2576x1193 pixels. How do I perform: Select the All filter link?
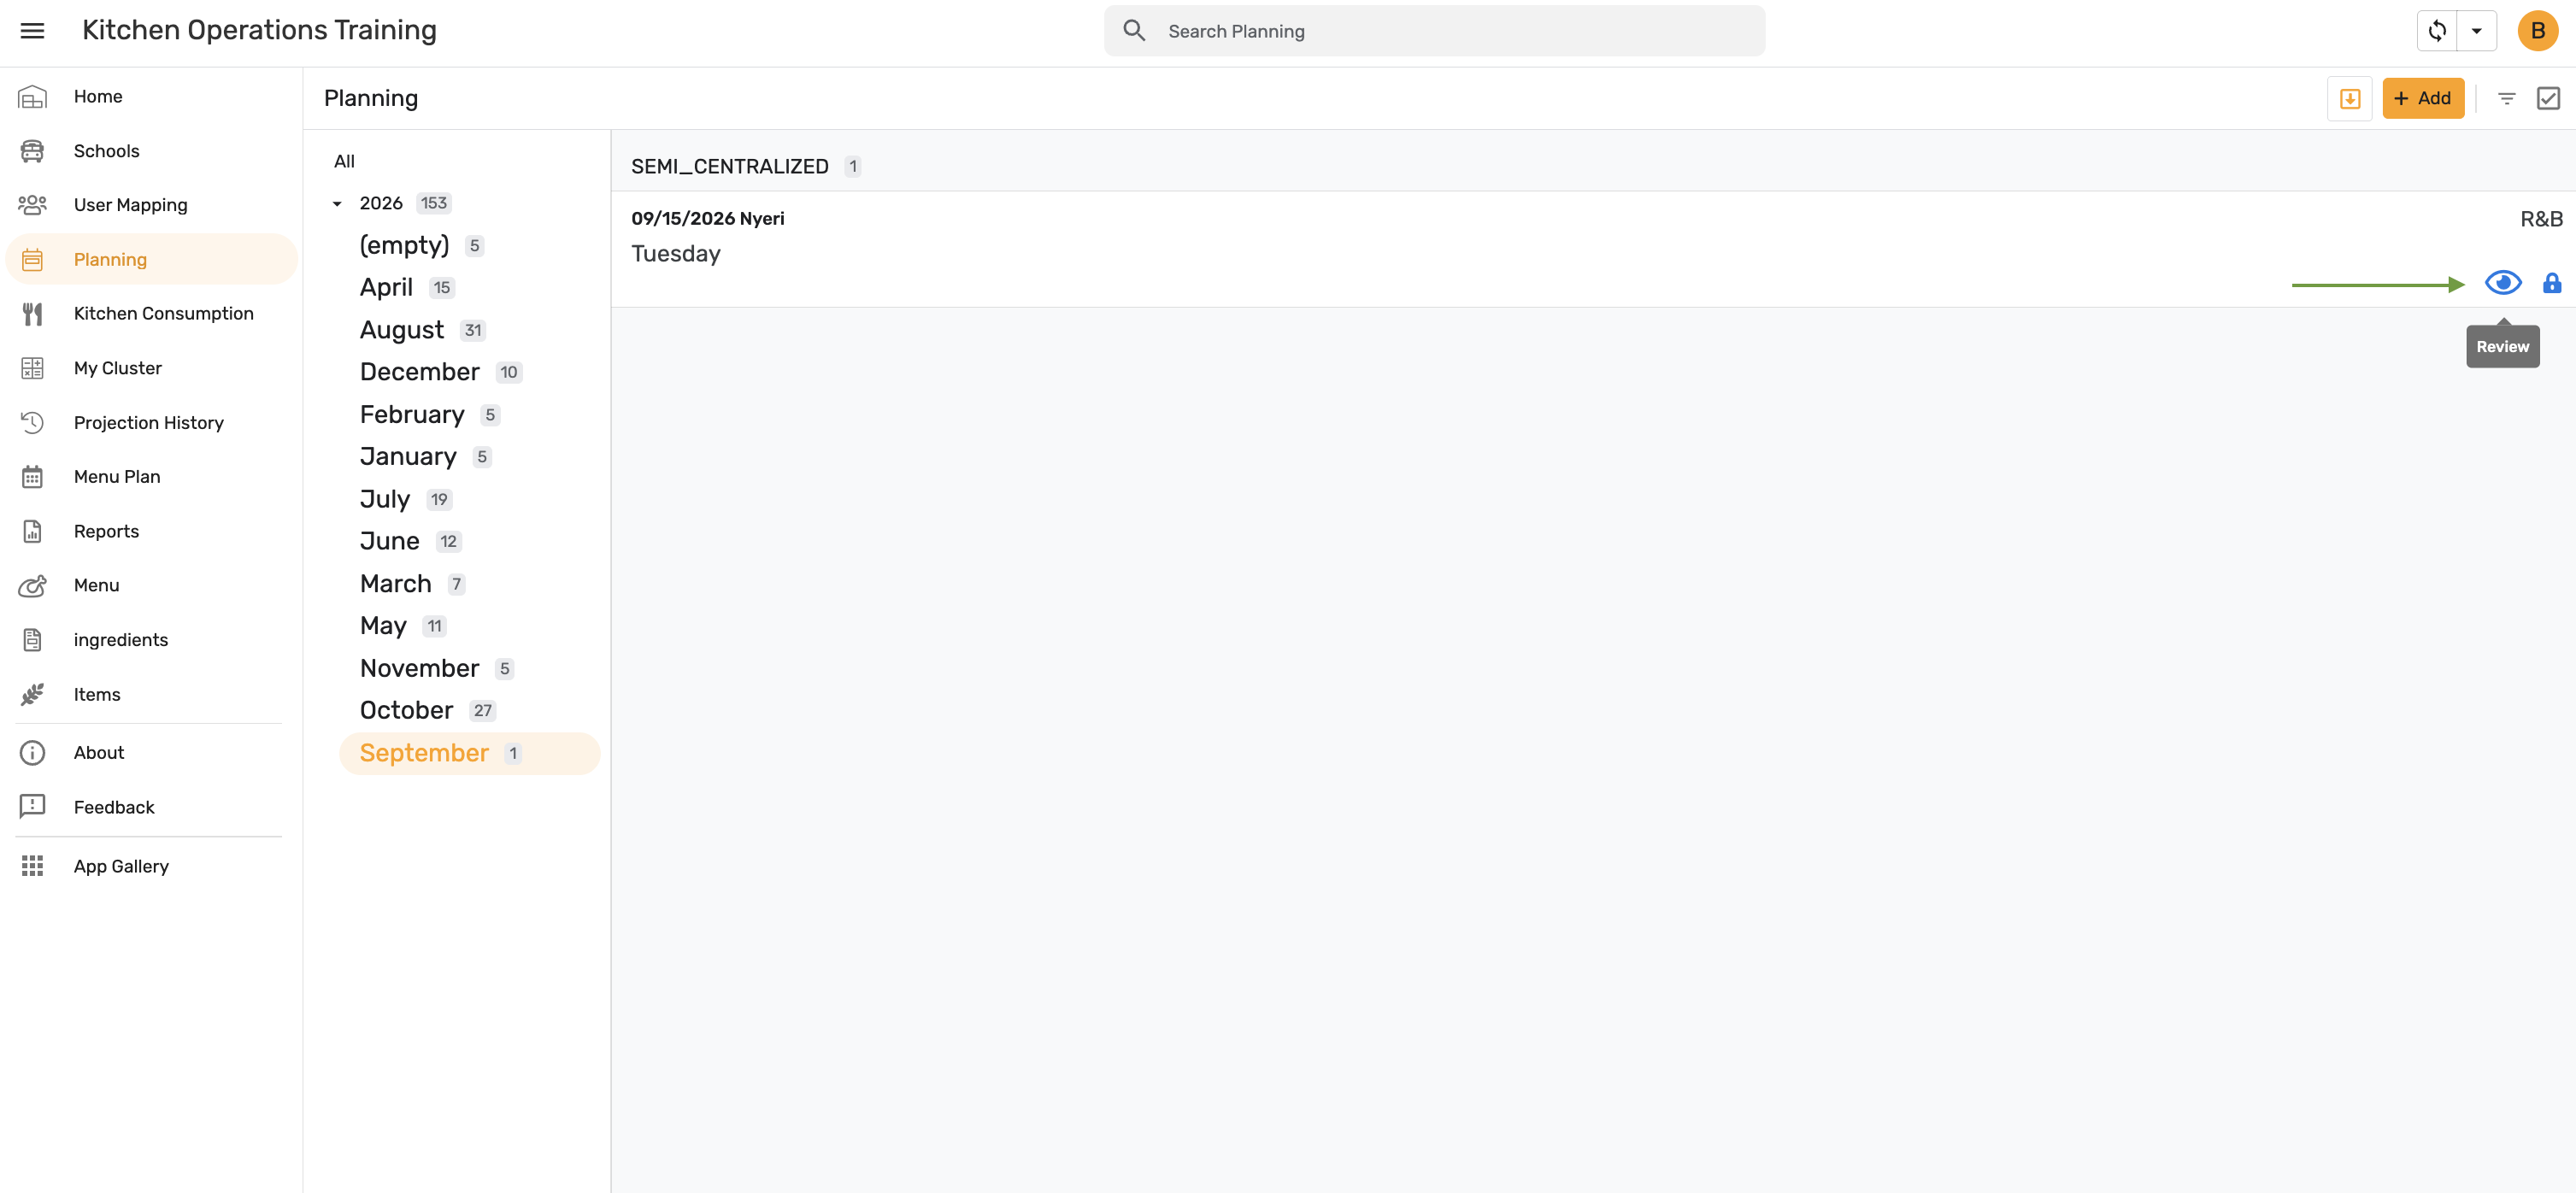(x=344, y=161)
